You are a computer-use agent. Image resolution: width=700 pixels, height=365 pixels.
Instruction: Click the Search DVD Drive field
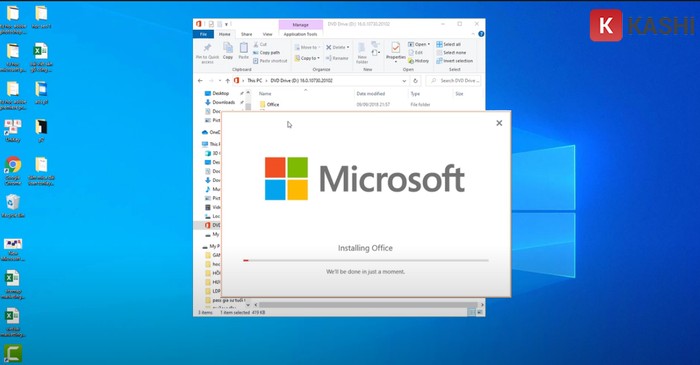(x=454, y=81)
